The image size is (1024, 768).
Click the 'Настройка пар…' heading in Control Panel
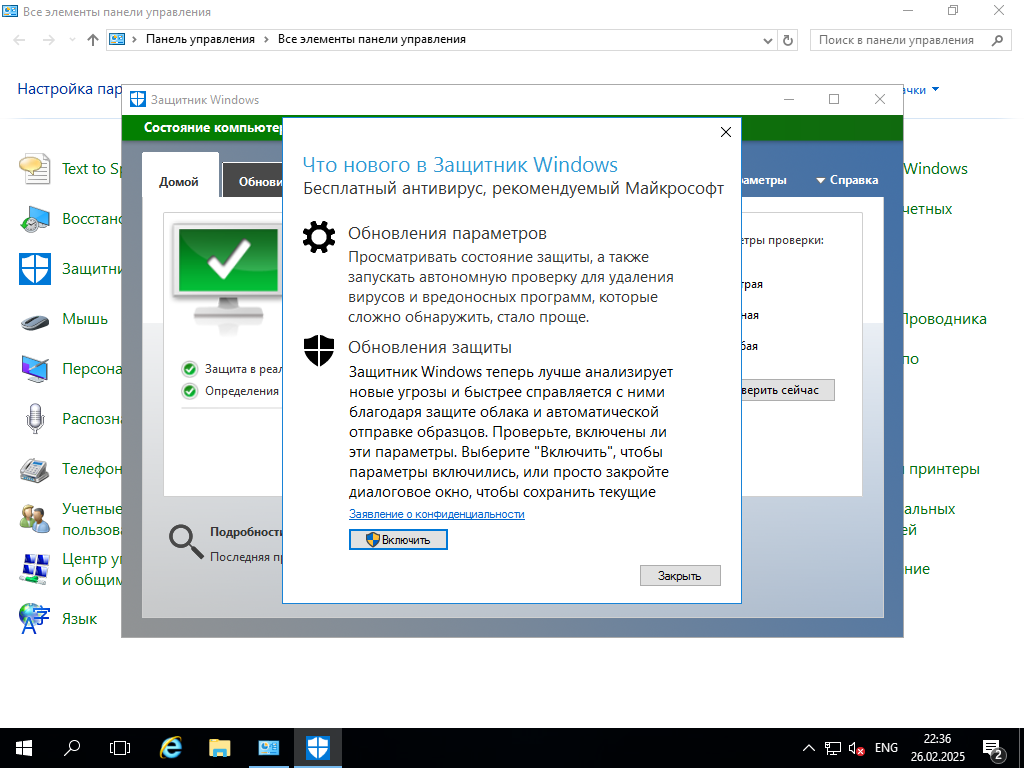click(x=69, y=89)
